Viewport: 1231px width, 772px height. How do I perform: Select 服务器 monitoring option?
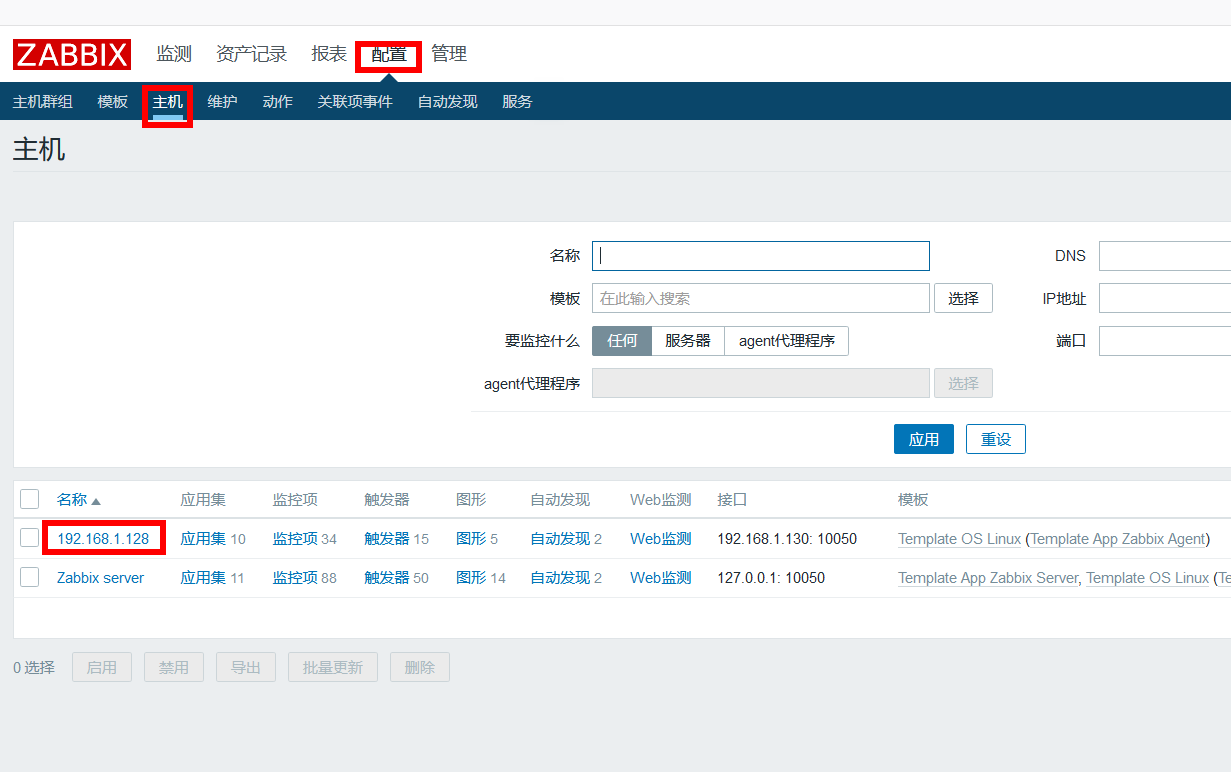pyautogui.click(x=688, y=341)
